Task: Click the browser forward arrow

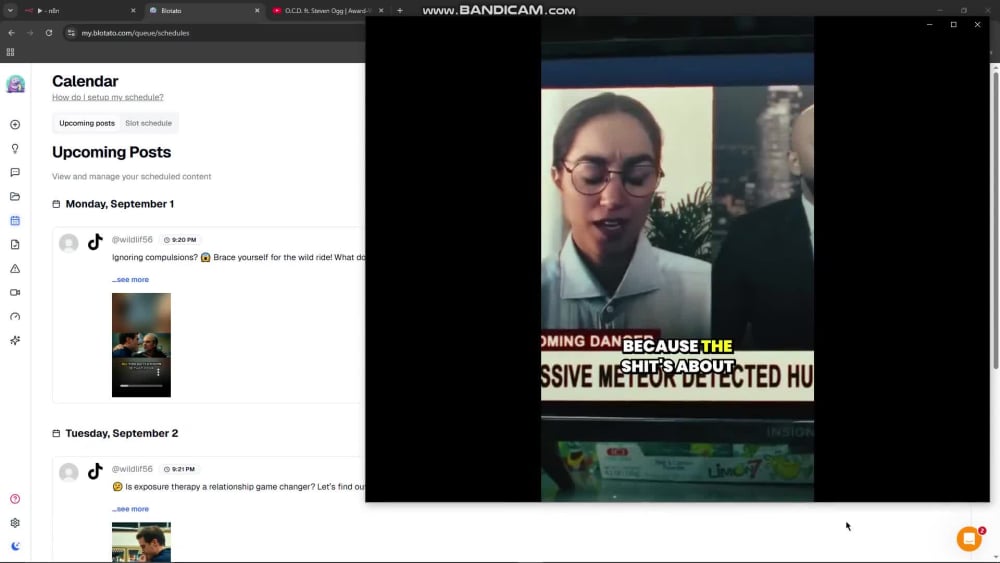Action: coord(30,33)
